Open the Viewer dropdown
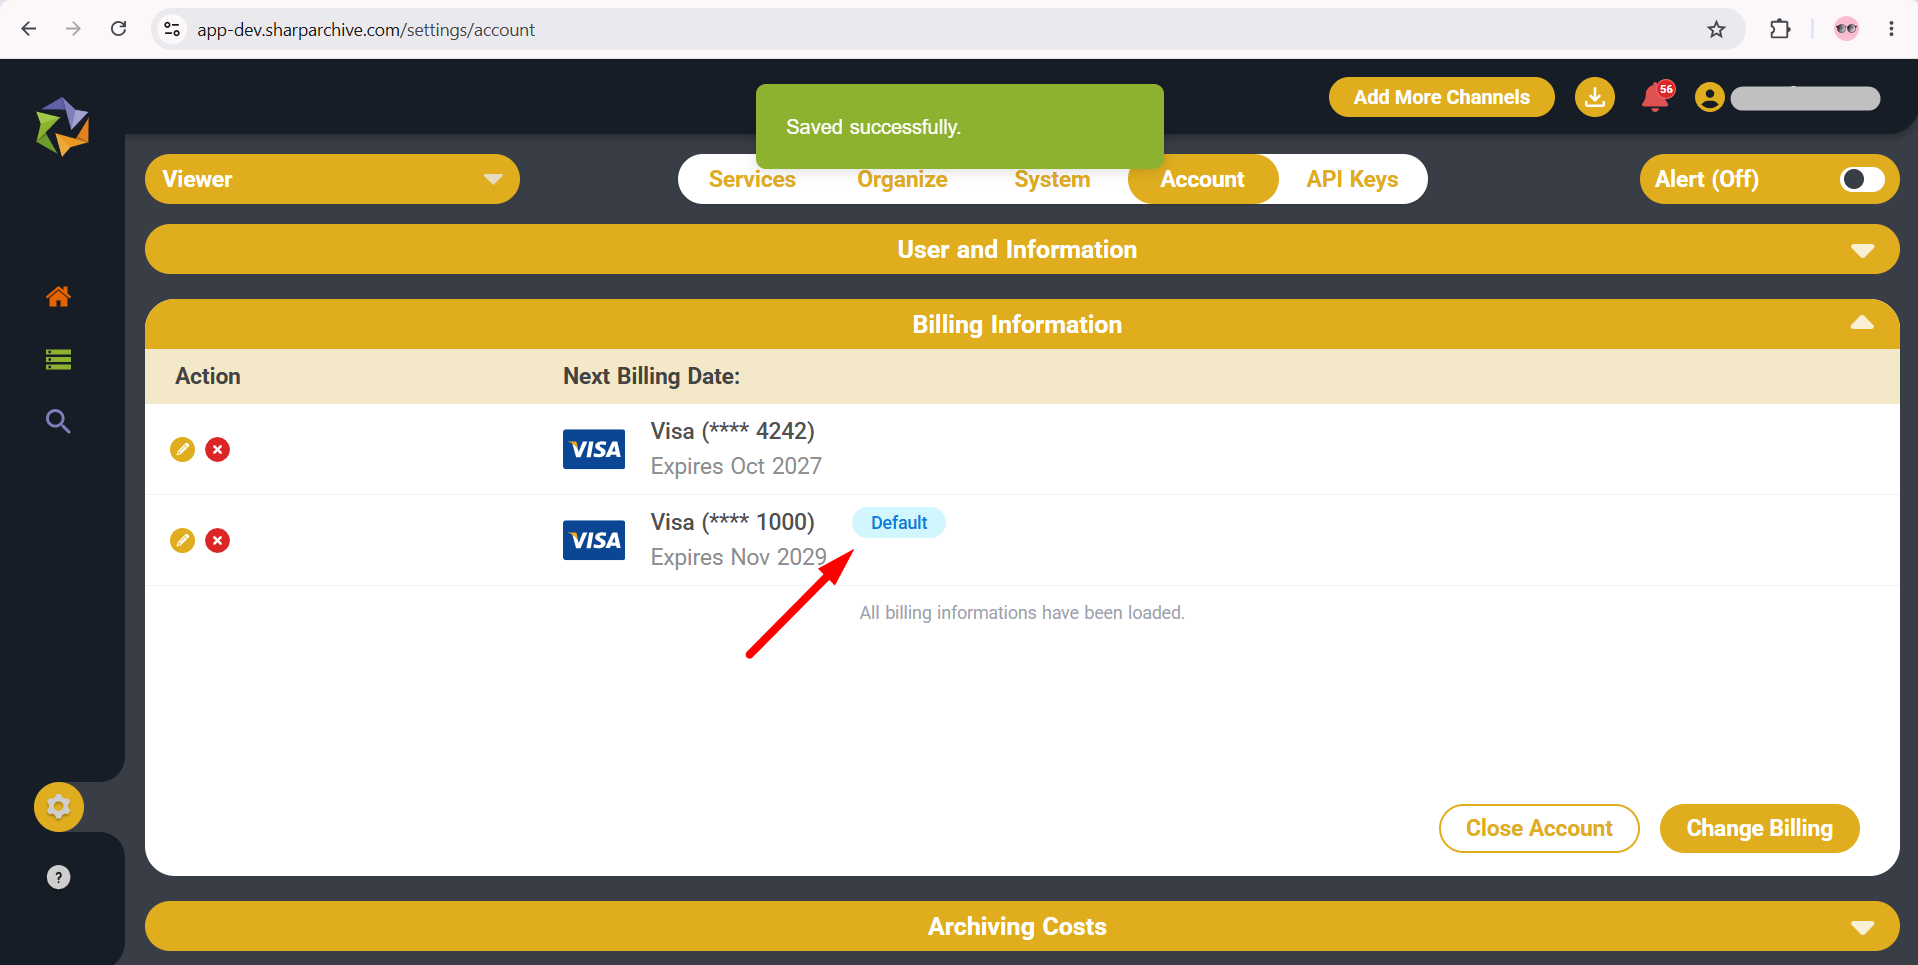 coord(332,179)
